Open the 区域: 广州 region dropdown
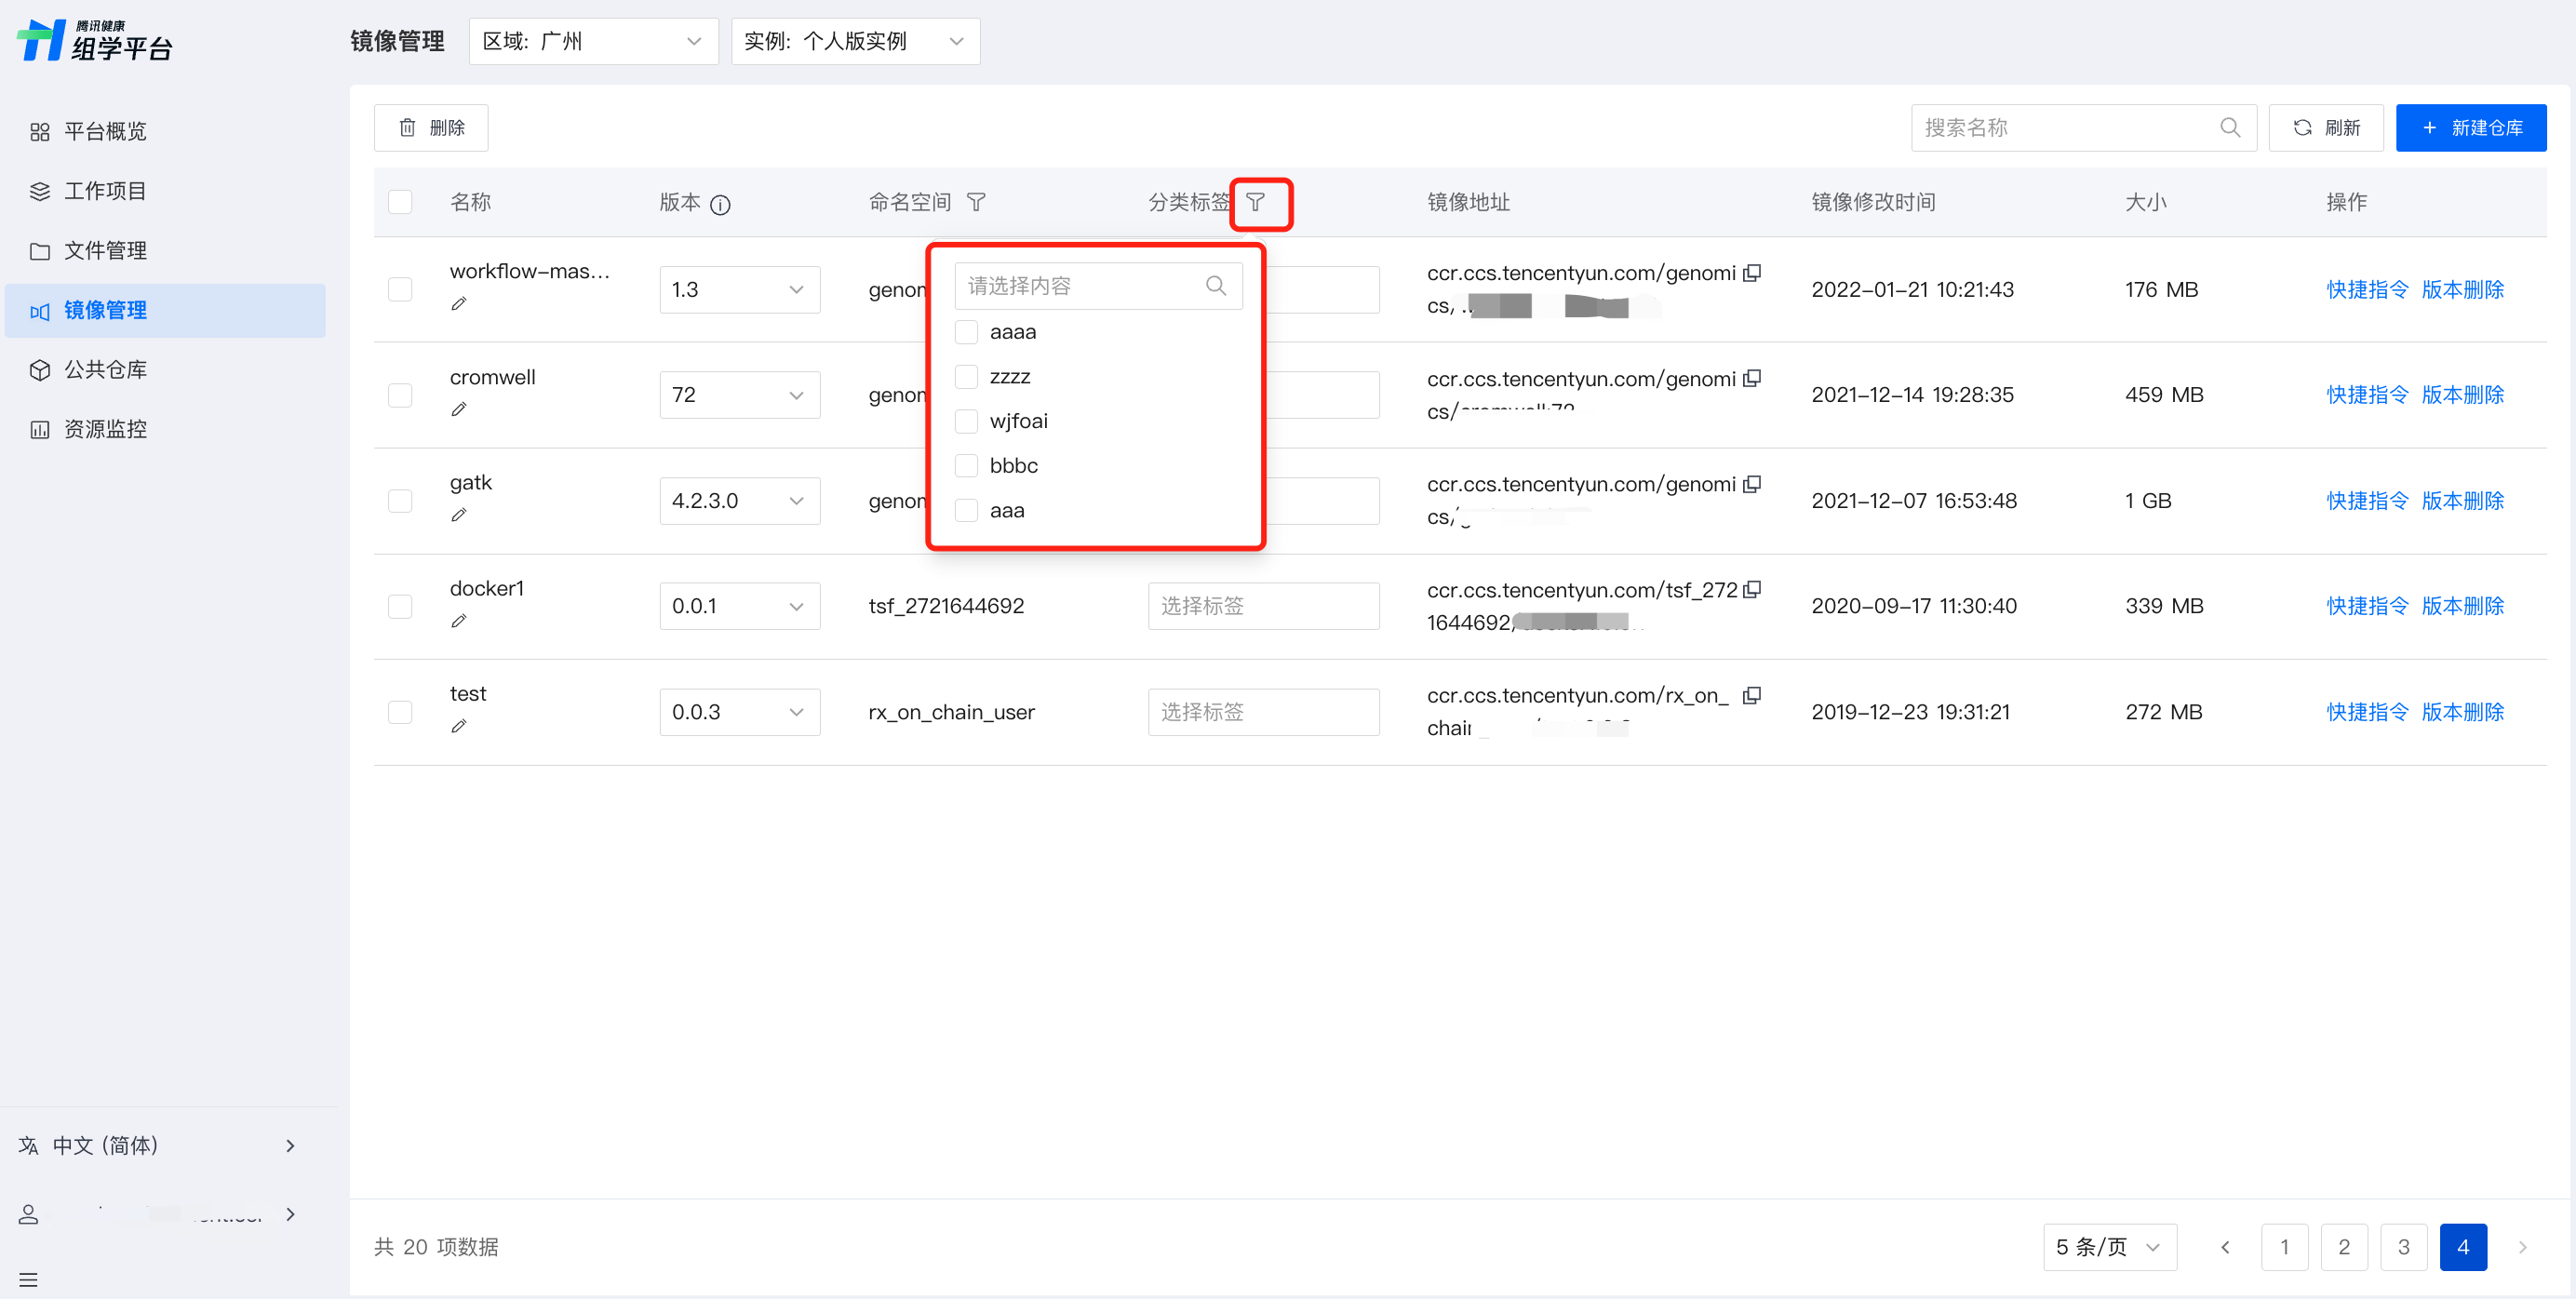Viewport: 2576px width, 1299px height. [x=593, y=42]
